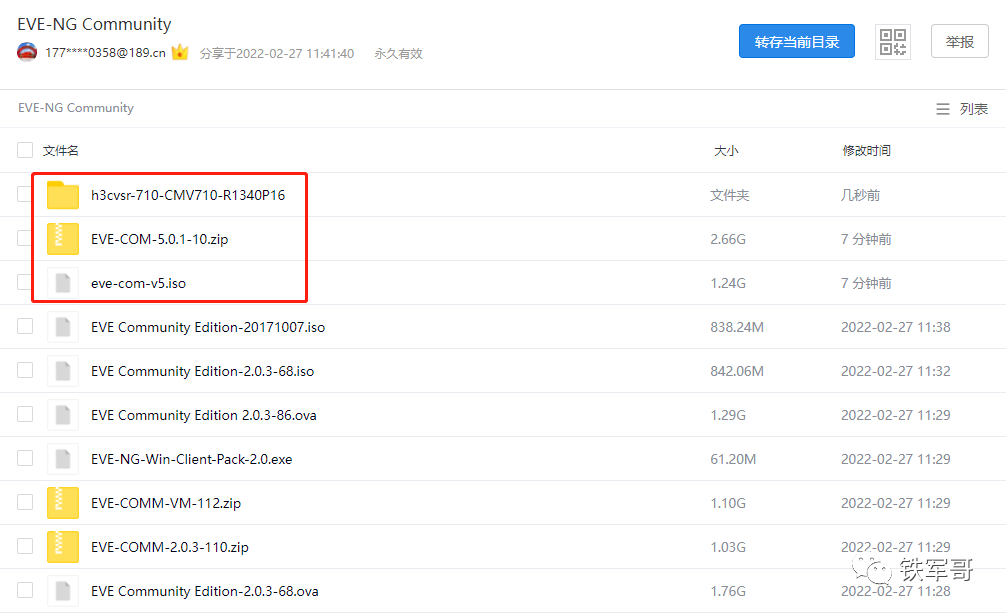The height and width of the screenshot is (614, 1006).
Task: Click the file icon of EVE Community Edition-20171007.iso
Action: click(x=63, y=327)
